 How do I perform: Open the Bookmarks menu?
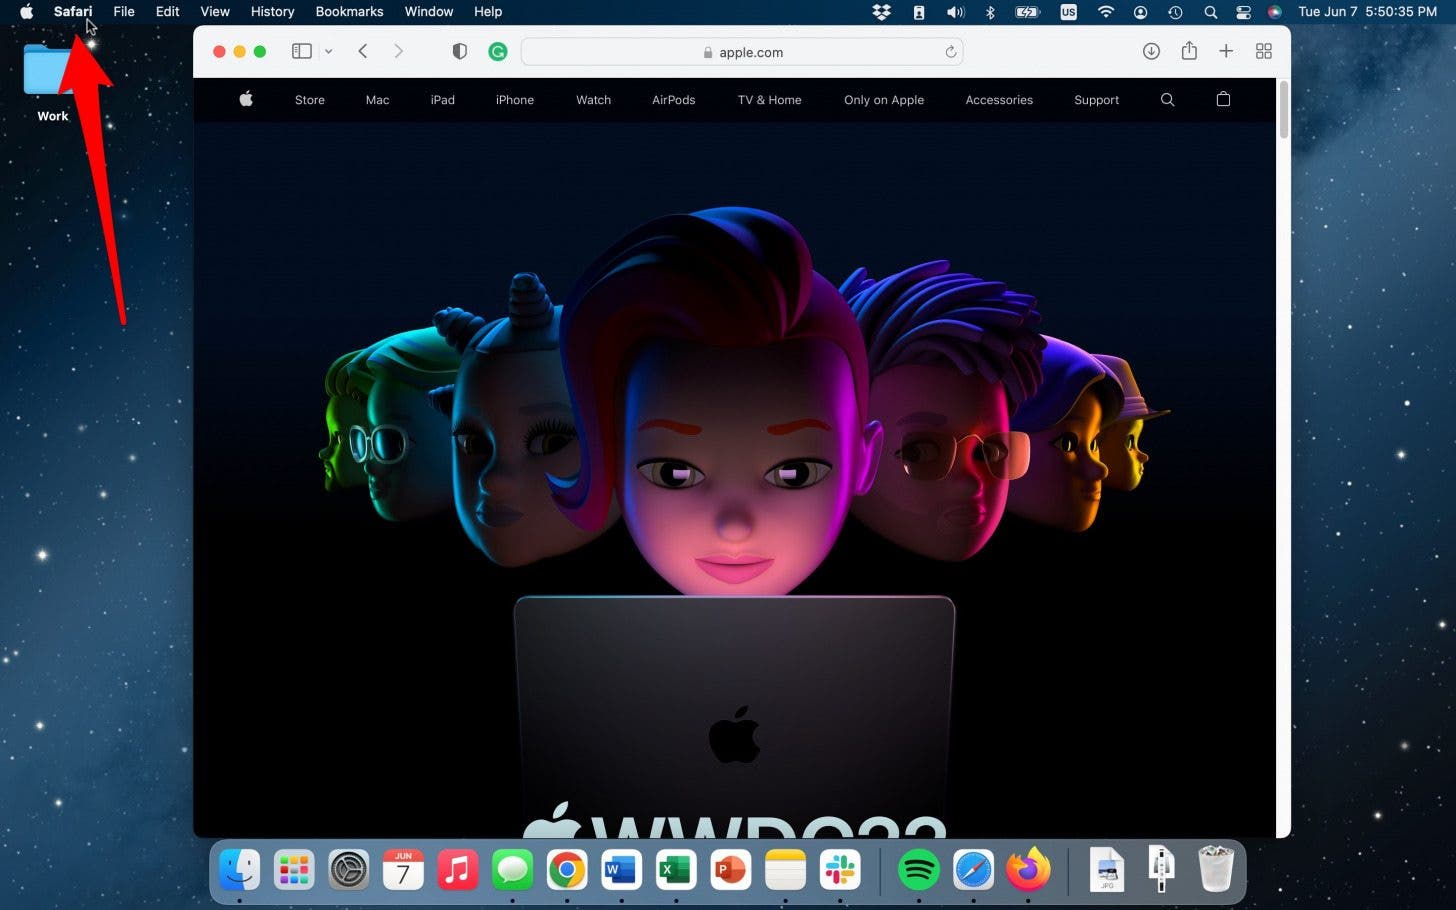[349, 12]
